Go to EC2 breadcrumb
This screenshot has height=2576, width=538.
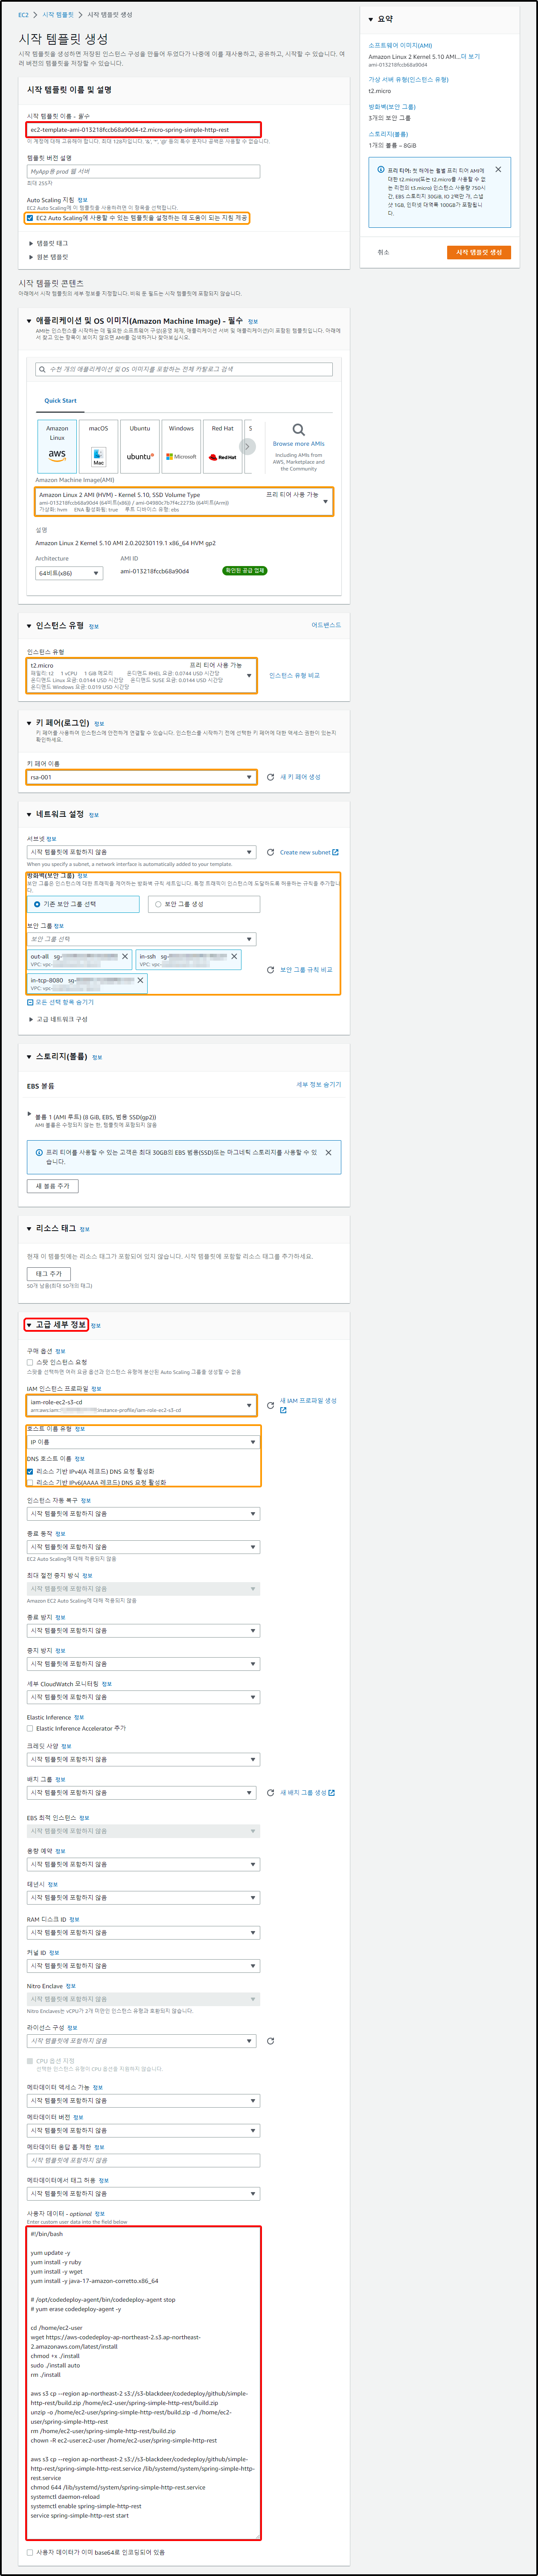click(23, 15)
